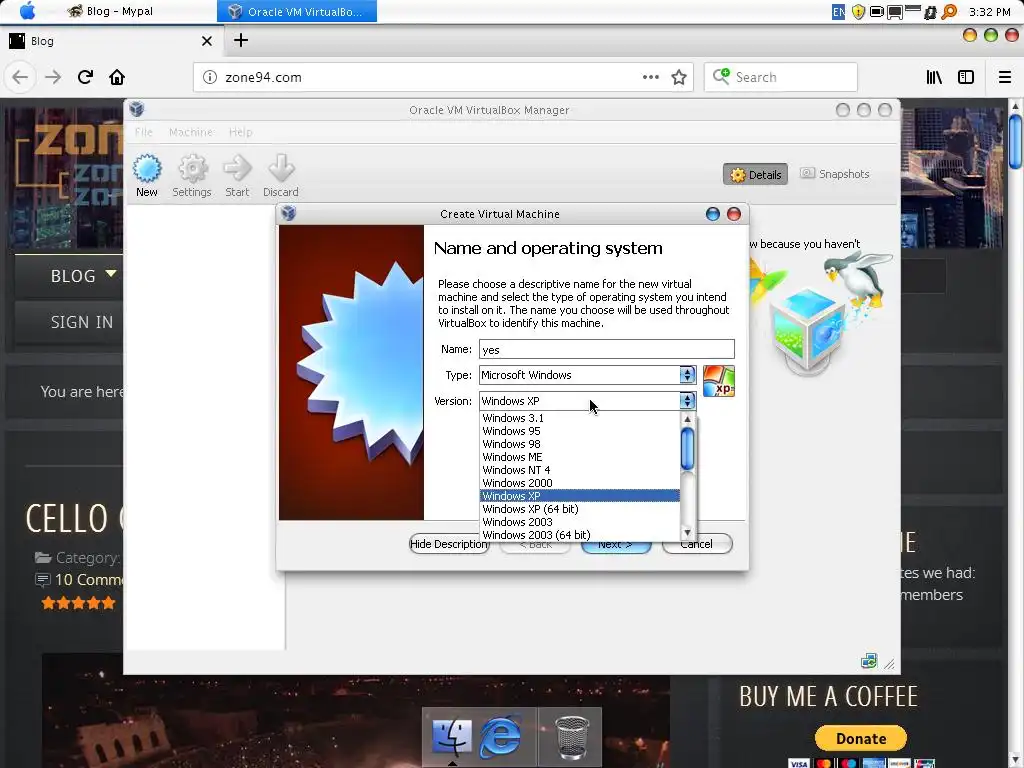Open the Machine menu in VirtualBox Manager
The image size is (1024, 768).
(x=191, y=132)
